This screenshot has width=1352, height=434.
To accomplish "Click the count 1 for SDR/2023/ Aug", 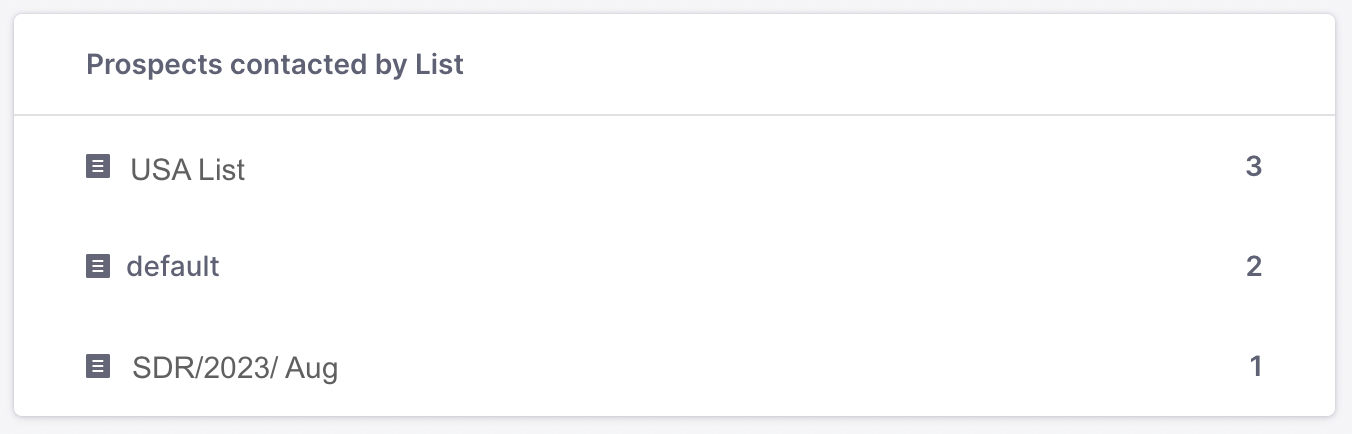I will [x=1255, y=367].
